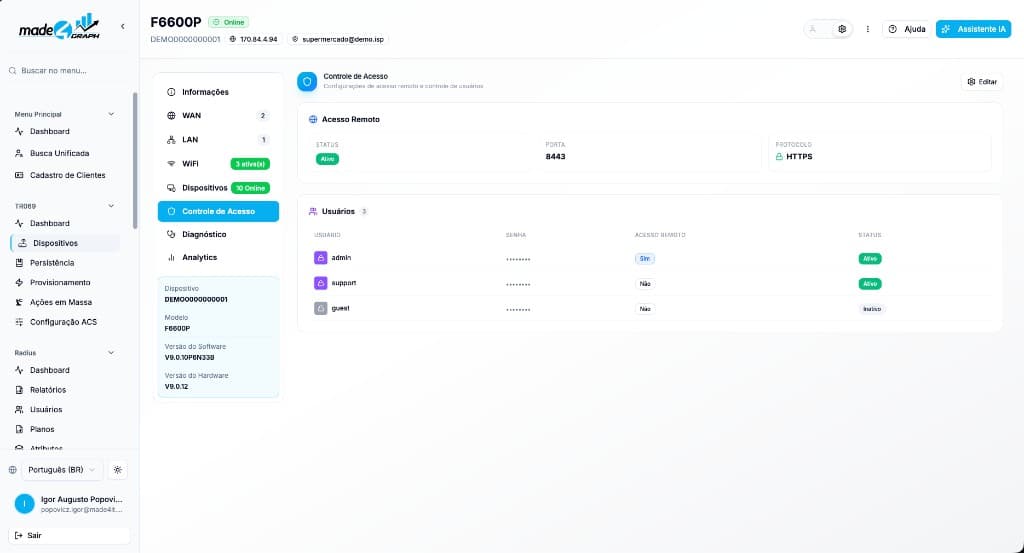
Task: Click the theme toggle sun icon
Action: (x=118, y=470)
